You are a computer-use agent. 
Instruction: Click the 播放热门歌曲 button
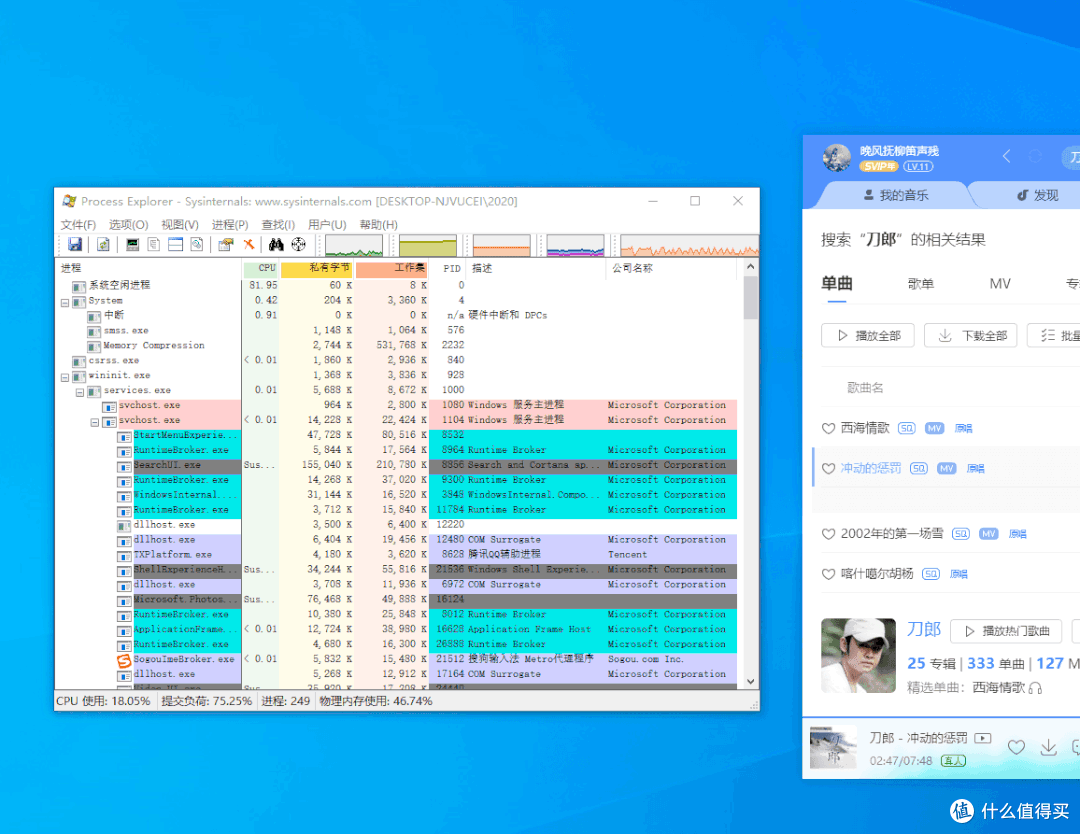pos(1006,631)
